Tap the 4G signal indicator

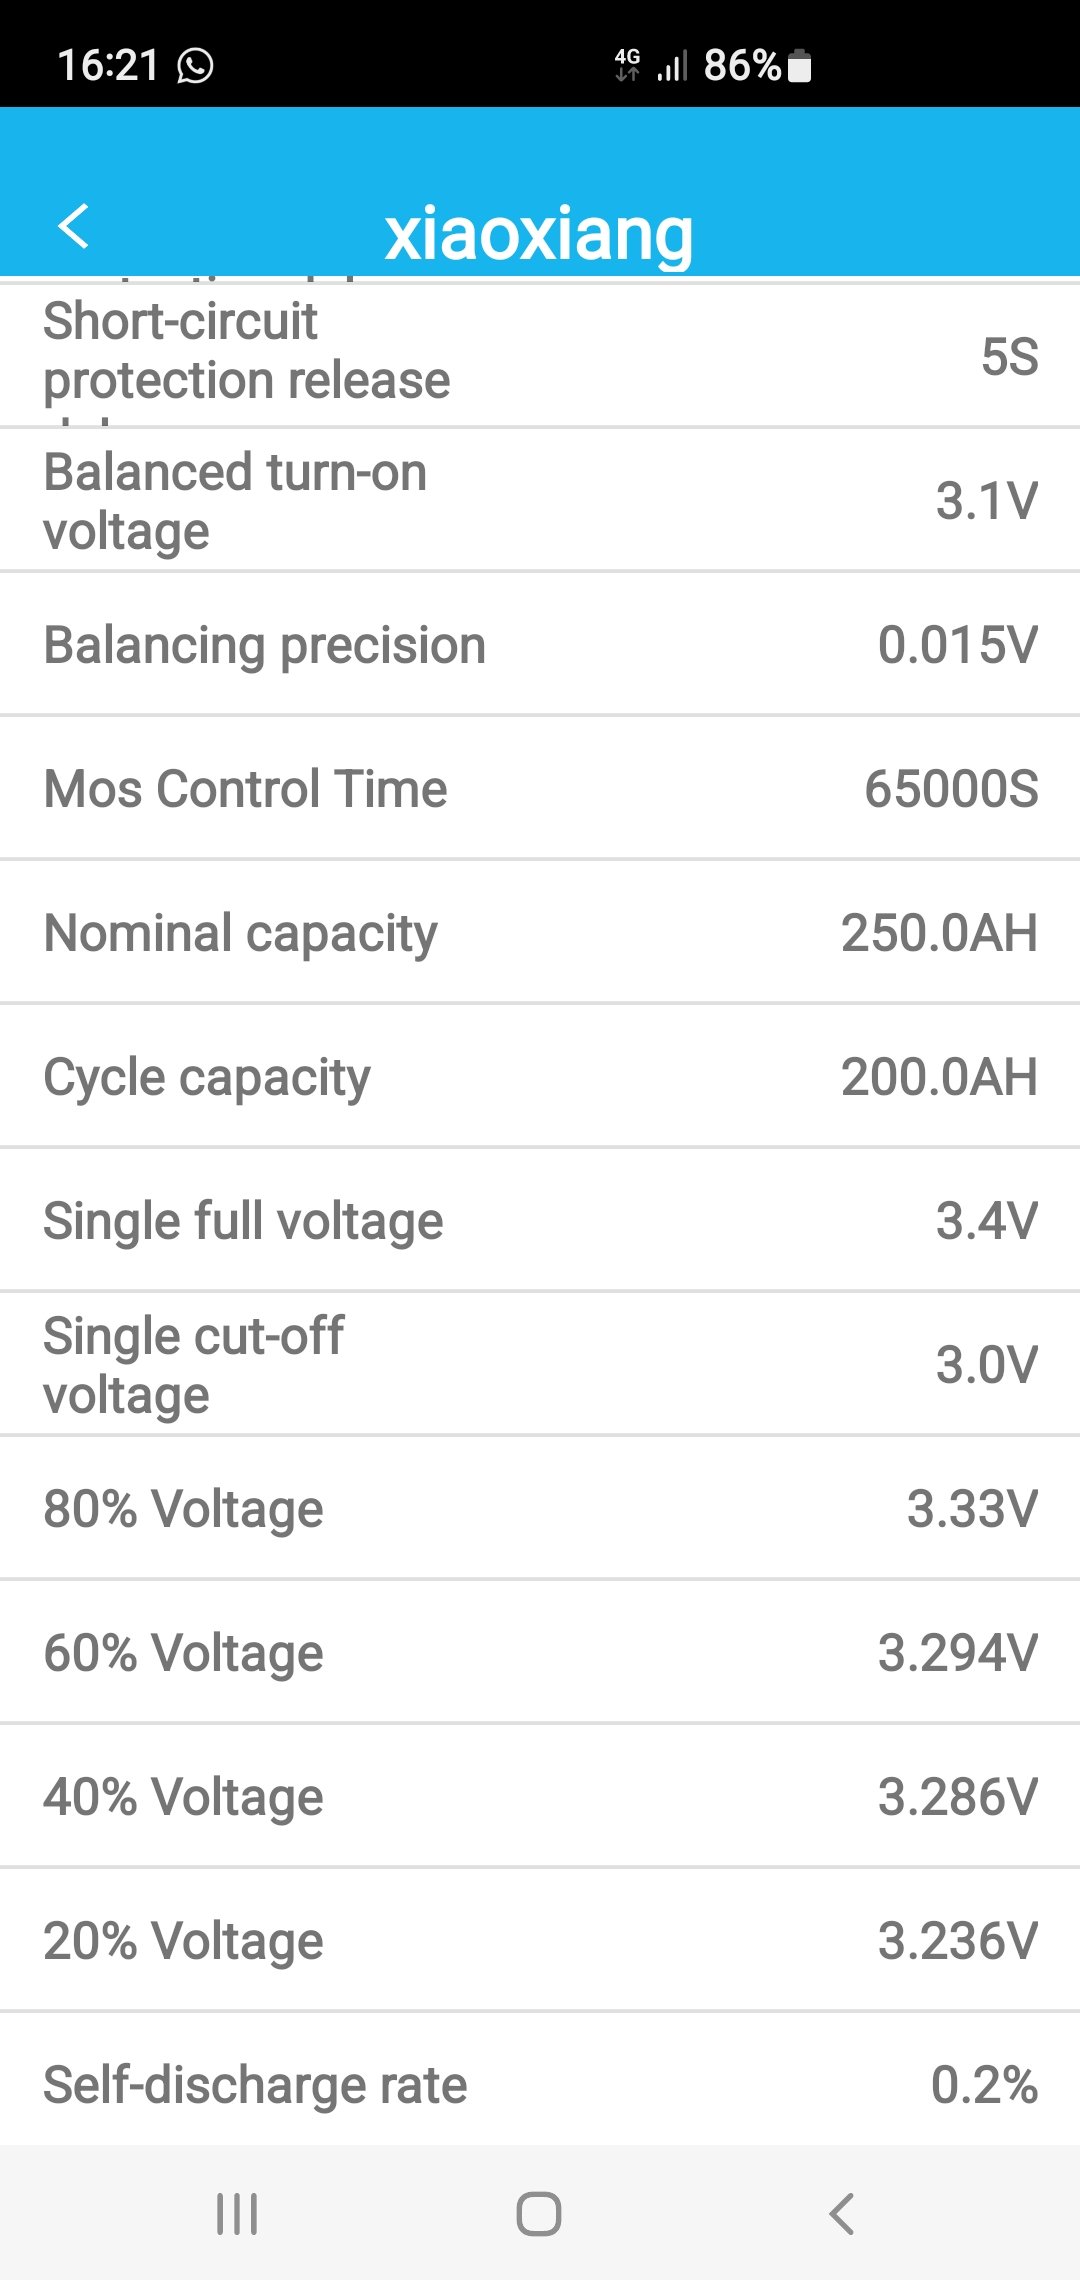pos(628,65)
